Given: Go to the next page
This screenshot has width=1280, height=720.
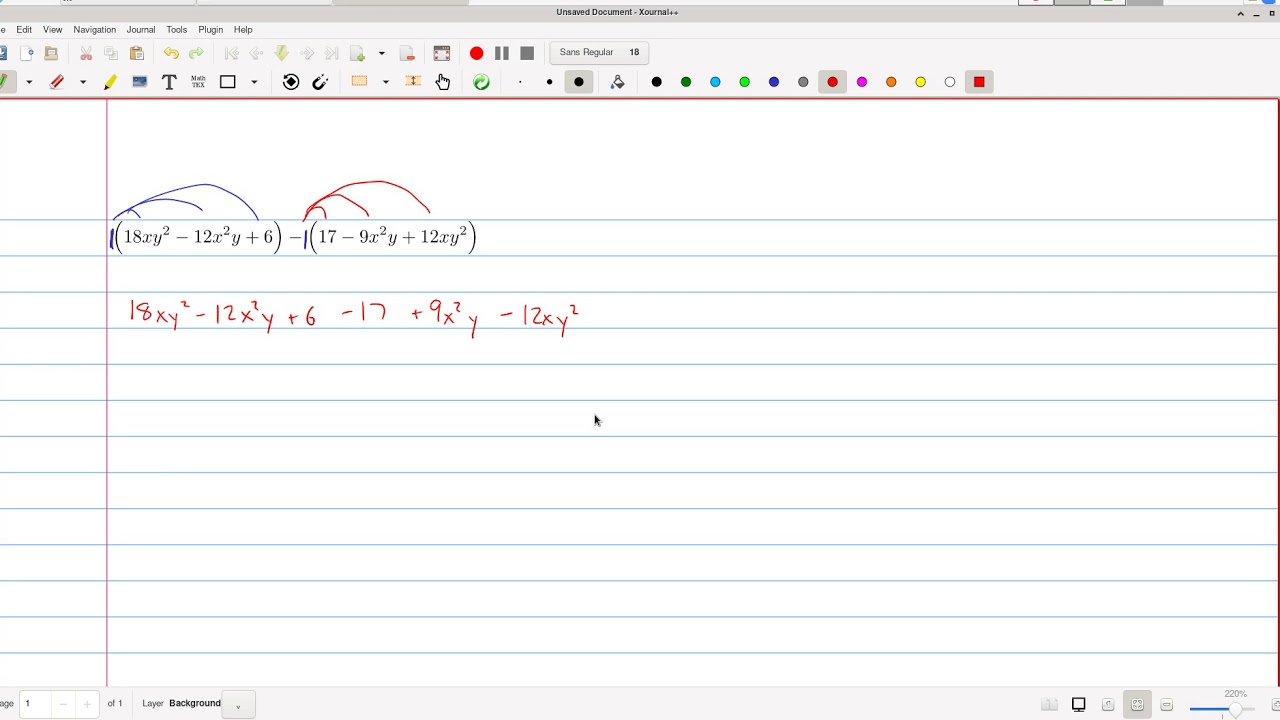Looking at the screenshot, I should [x=306, y=53].
